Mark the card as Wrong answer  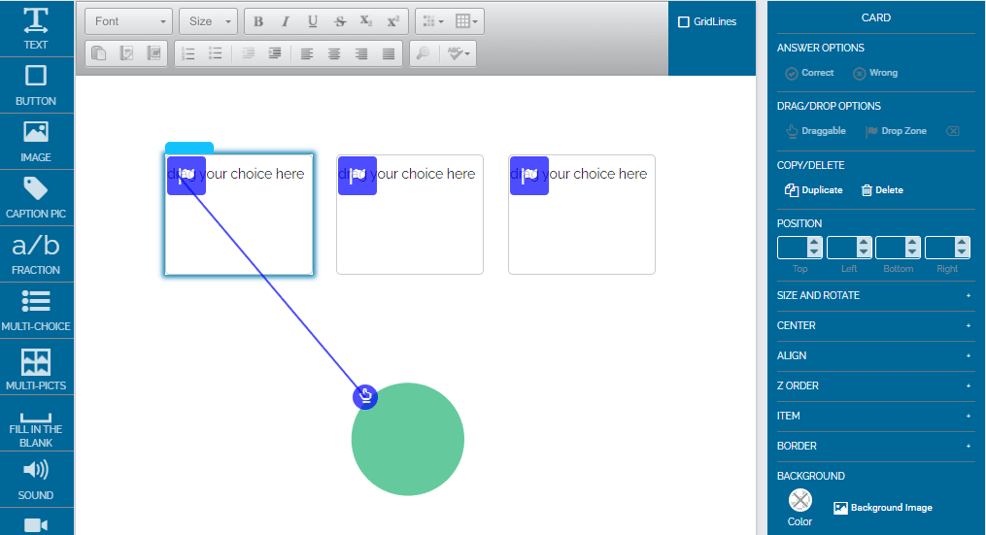[x=875, y=73]
